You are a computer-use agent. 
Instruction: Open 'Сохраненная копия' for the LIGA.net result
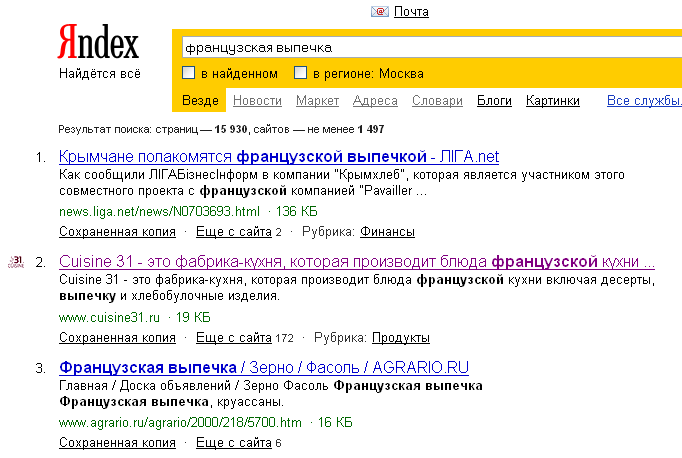[x=117, y=232]
